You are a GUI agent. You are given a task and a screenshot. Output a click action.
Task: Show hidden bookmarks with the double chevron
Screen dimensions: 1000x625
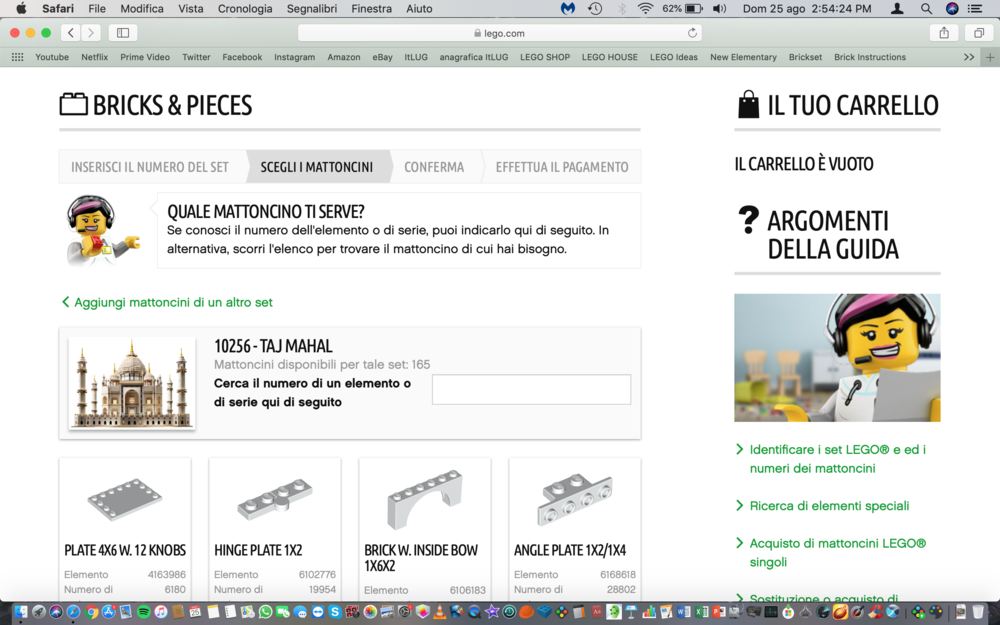pos(969,57)
